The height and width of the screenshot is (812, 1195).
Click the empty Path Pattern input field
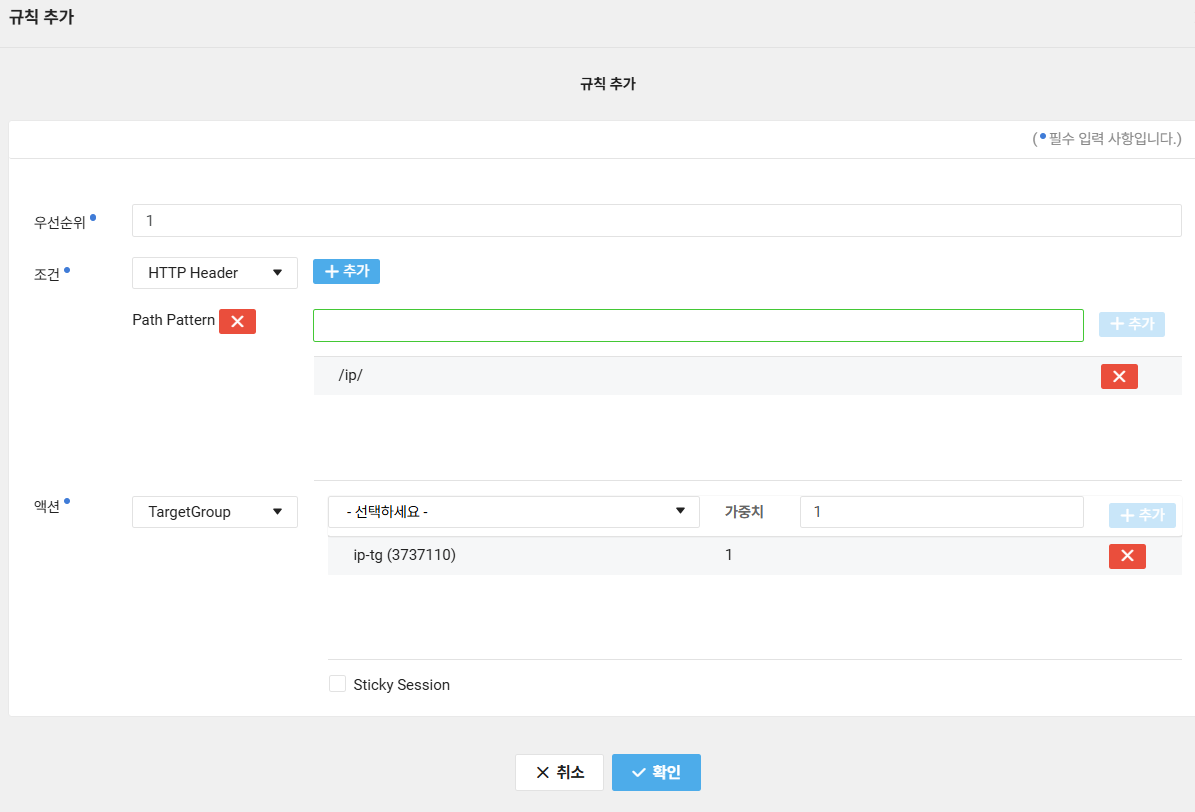[x=698, y=326]
